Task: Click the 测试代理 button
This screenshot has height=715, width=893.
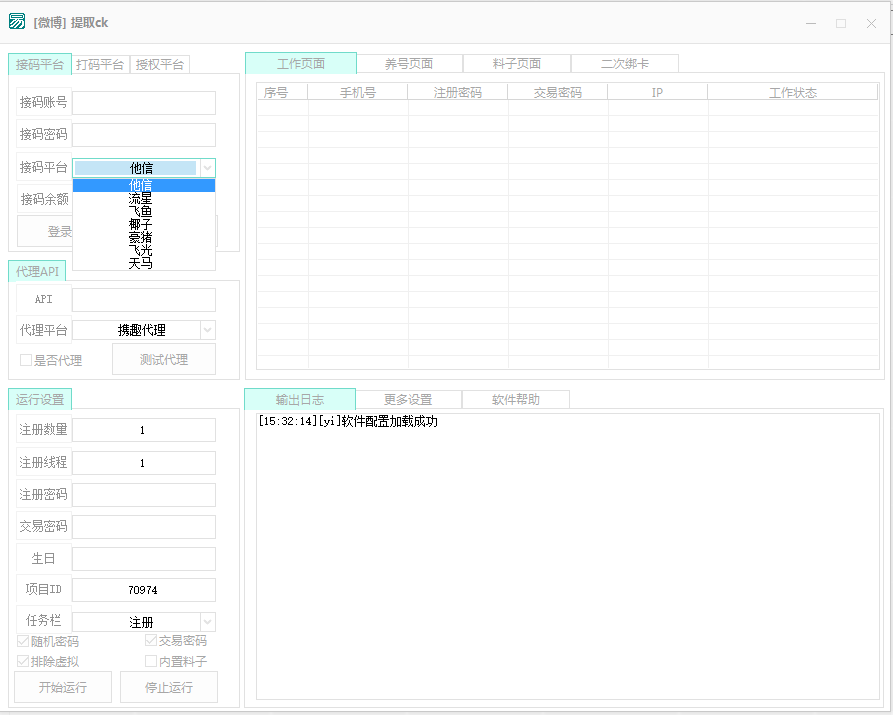Action: point(163,360)
